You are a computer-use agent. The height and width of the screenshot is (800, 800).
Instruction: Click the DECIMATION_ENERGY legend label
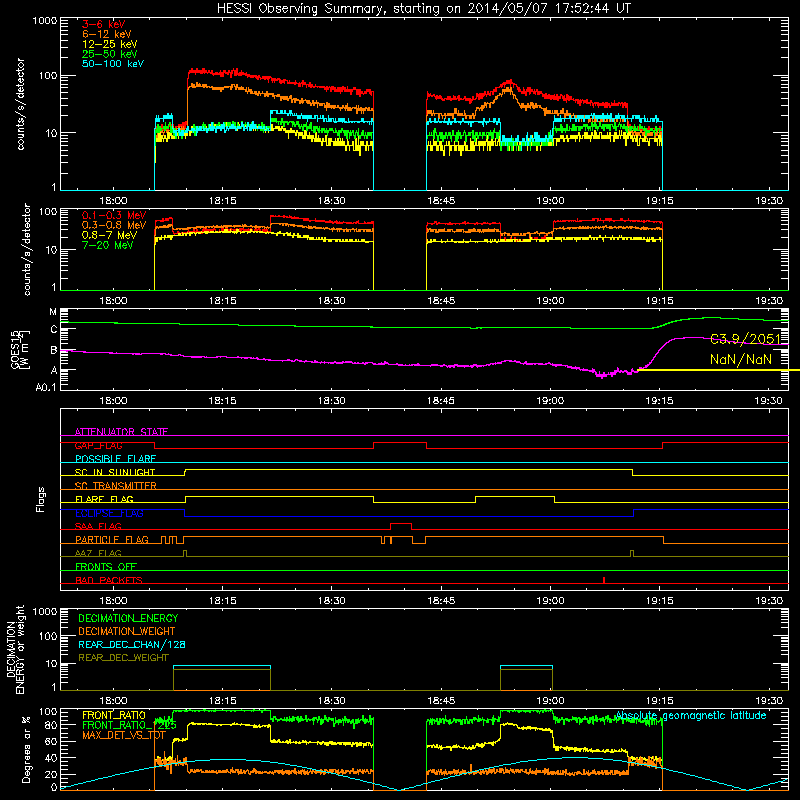pos(128,618)
